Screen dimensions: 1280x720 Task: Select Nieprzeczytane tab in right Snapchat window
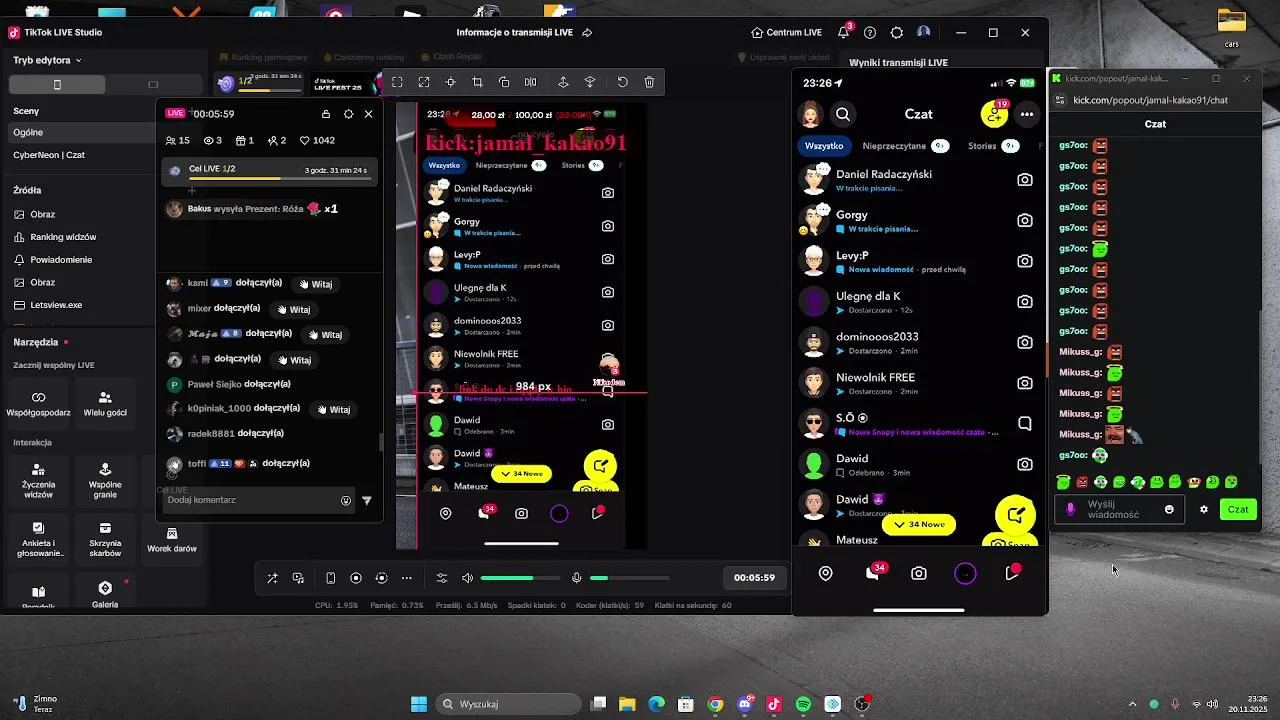[905, 146]
